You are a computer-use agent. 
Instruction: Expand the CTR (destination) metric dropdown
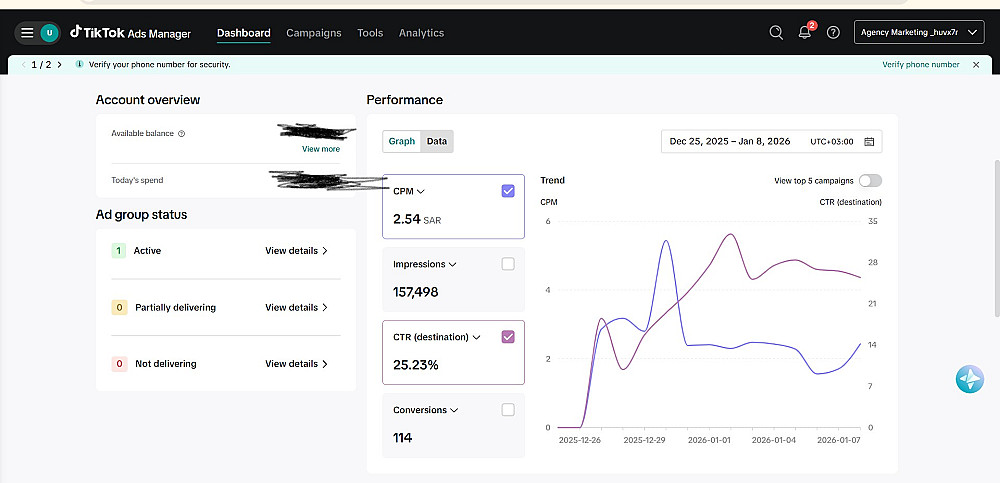(475, 337)
